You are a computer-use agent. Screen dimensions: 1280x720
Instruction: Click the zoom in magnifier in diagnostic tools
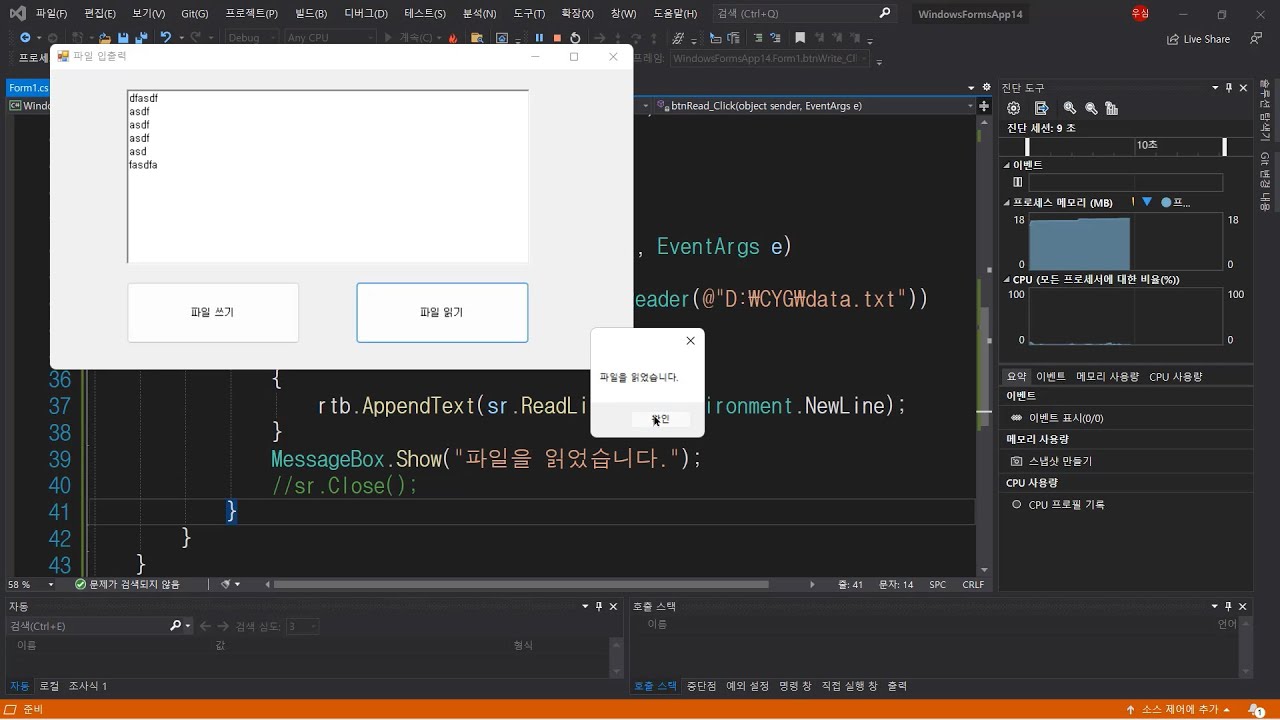1070,108
